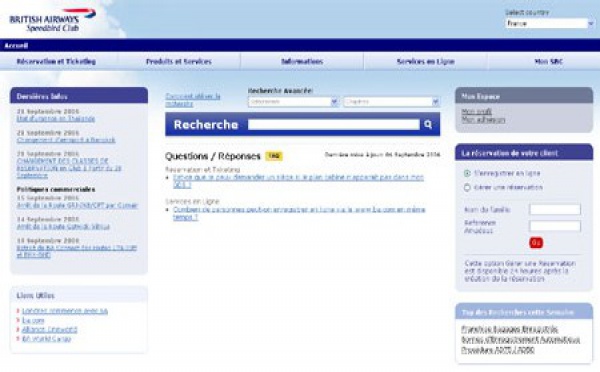This screenshot has width=600, height=372.
Task: Open the Mon adhésion link
Action: coord(483,120)
